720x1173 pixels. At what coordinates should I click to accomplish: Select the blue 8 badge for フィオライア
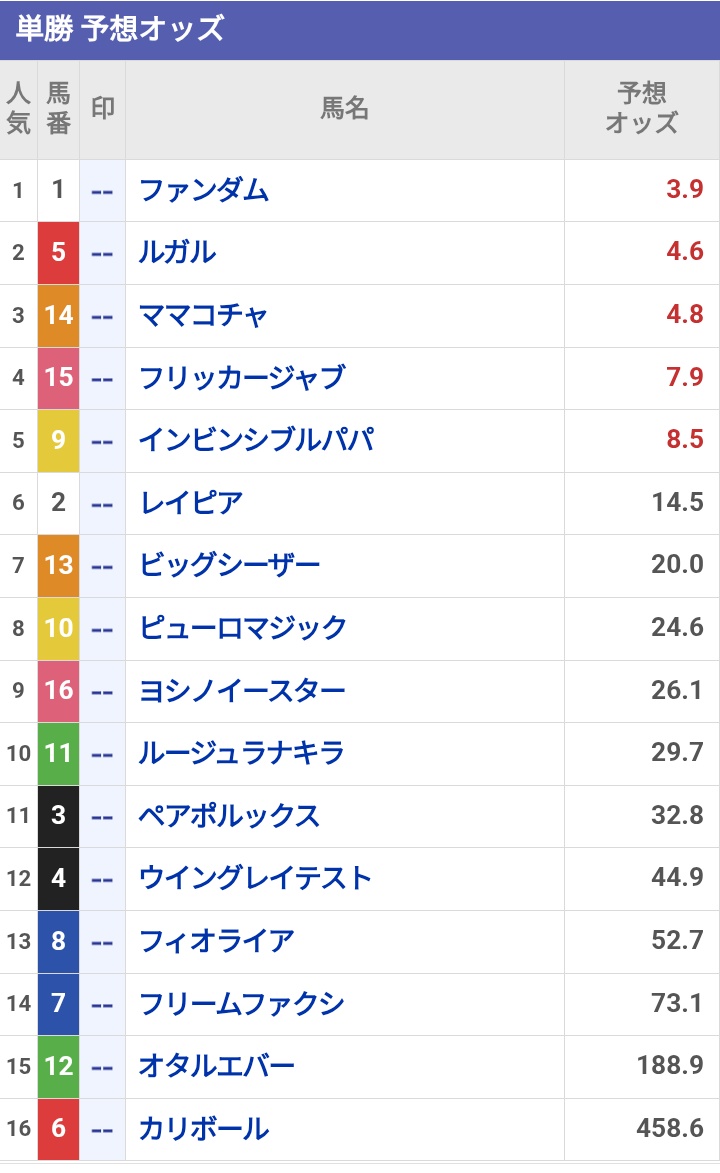coord(59,941)
